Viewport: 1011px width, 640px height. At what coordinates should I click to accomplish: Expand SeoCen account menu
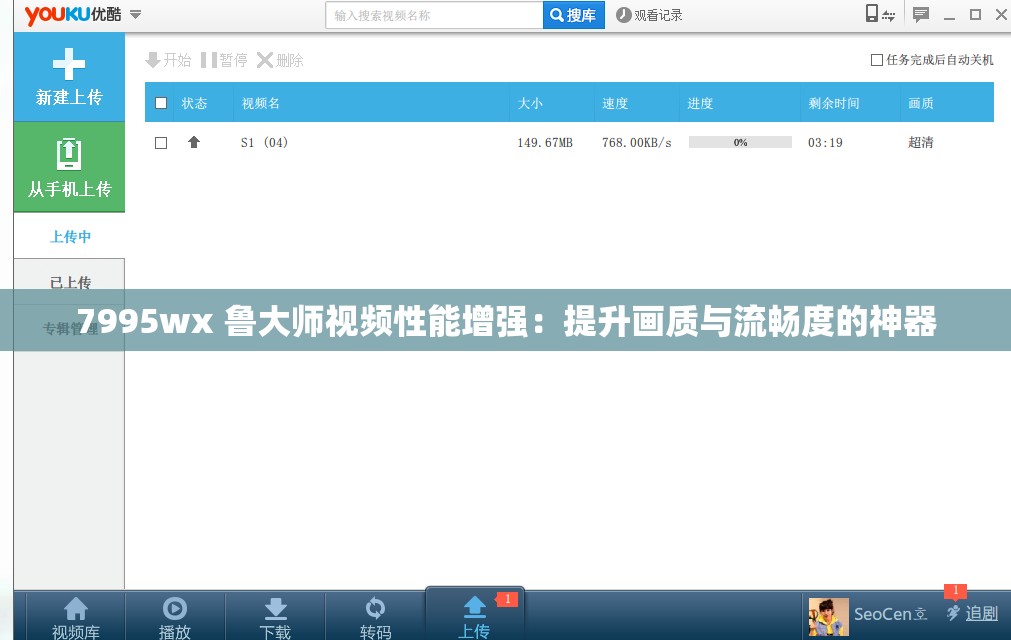pos(889,614)
